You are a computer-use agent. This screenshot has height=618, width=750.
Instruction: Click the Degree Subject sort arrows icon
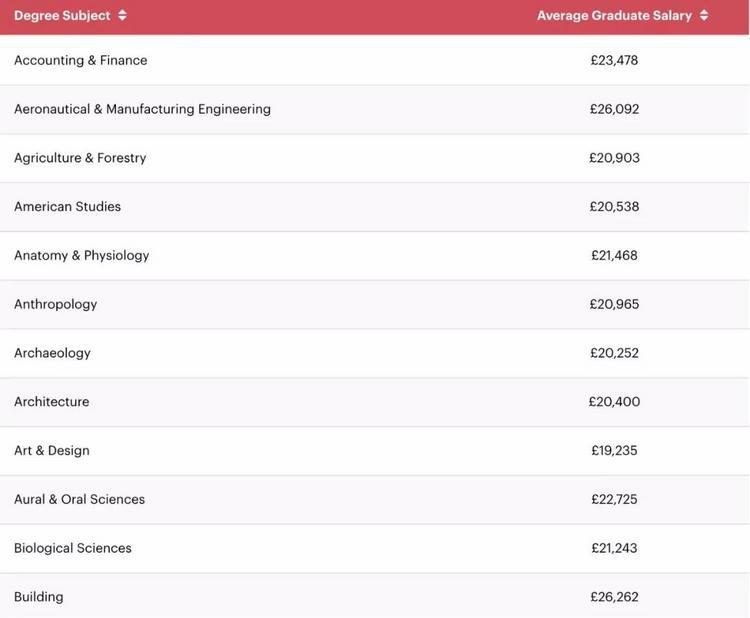point(122,16)
